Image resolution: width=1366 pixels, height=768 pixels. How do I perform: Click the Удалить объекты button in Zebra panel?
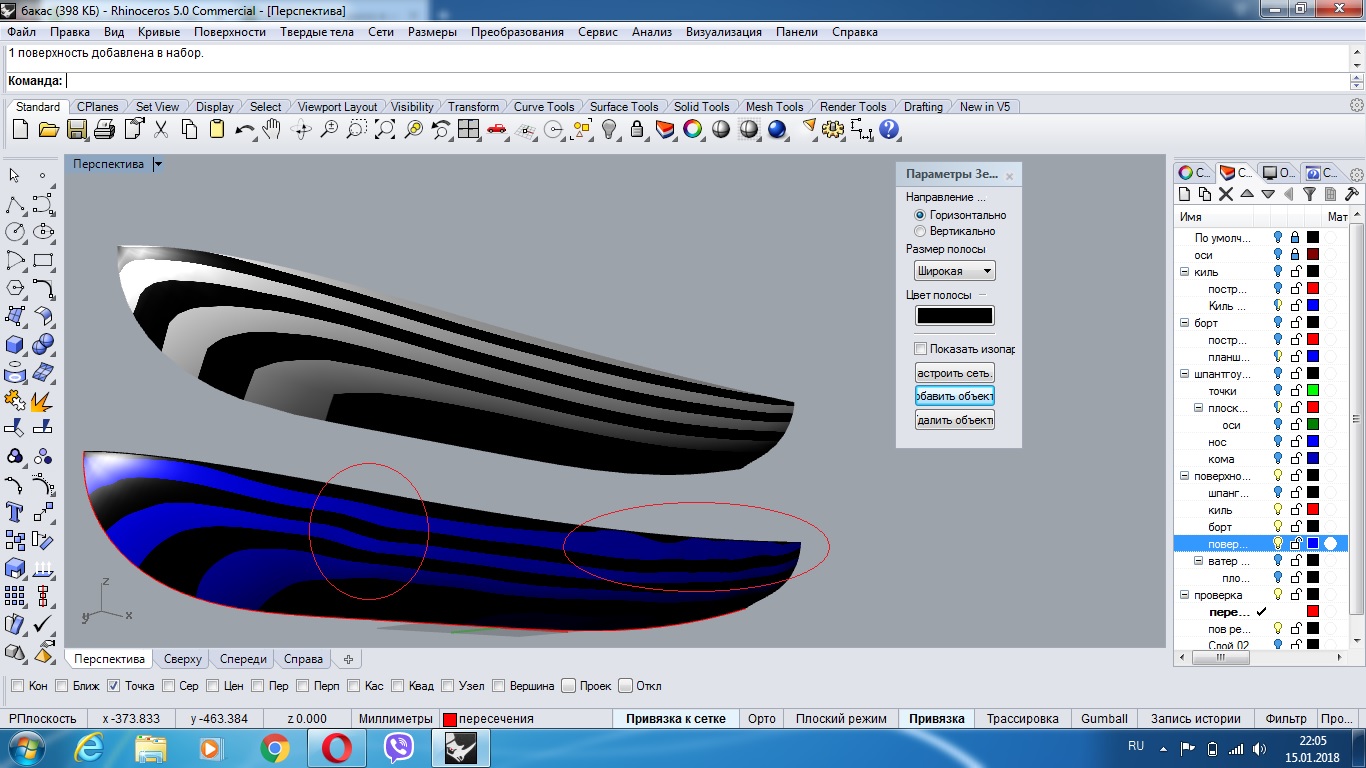coord(955,420)
